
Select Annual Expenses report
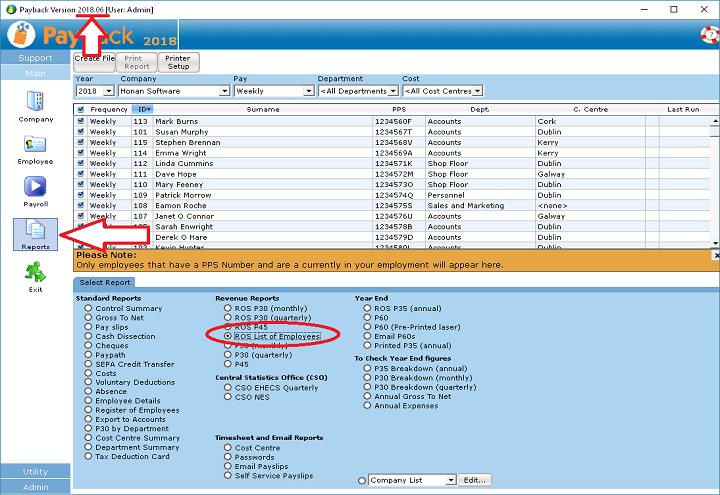click(367, 405)
